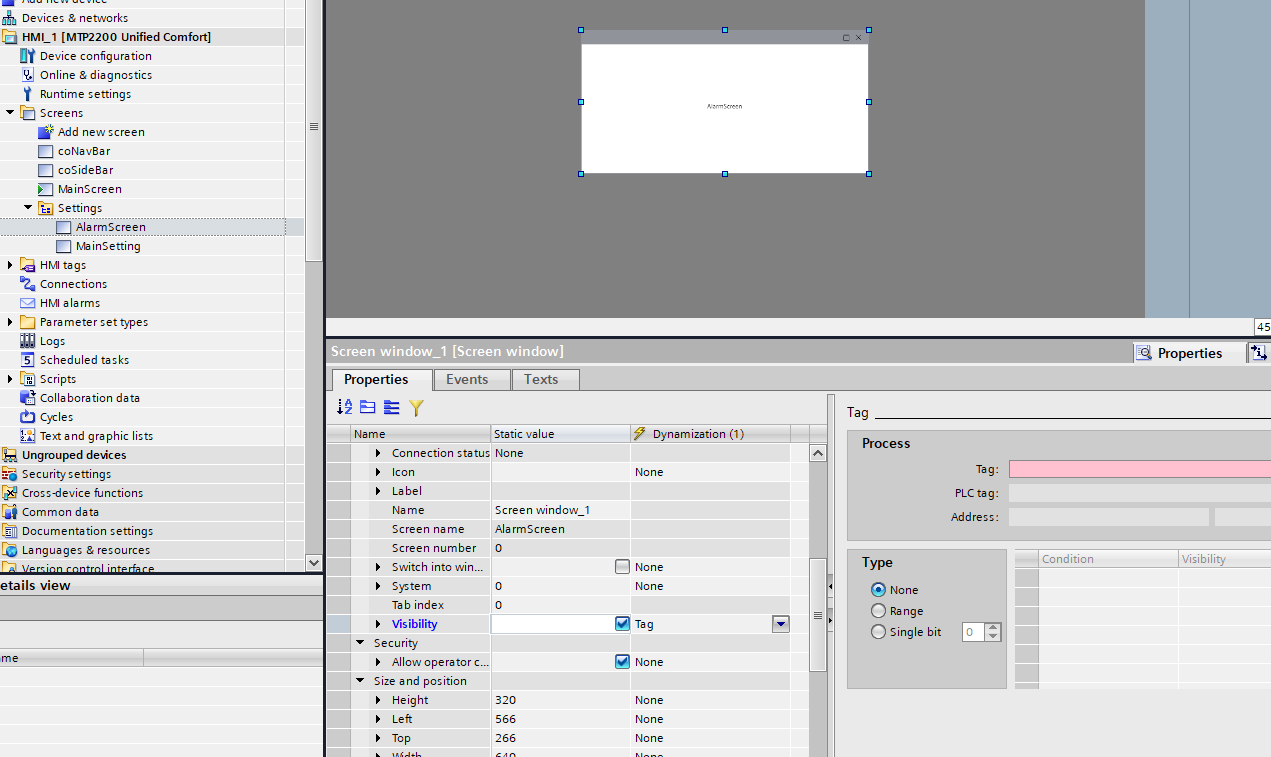Select the Single bit radio button
Viewport: 1271px width, 757px height.
pyautogui.click(x=878, y=632)
